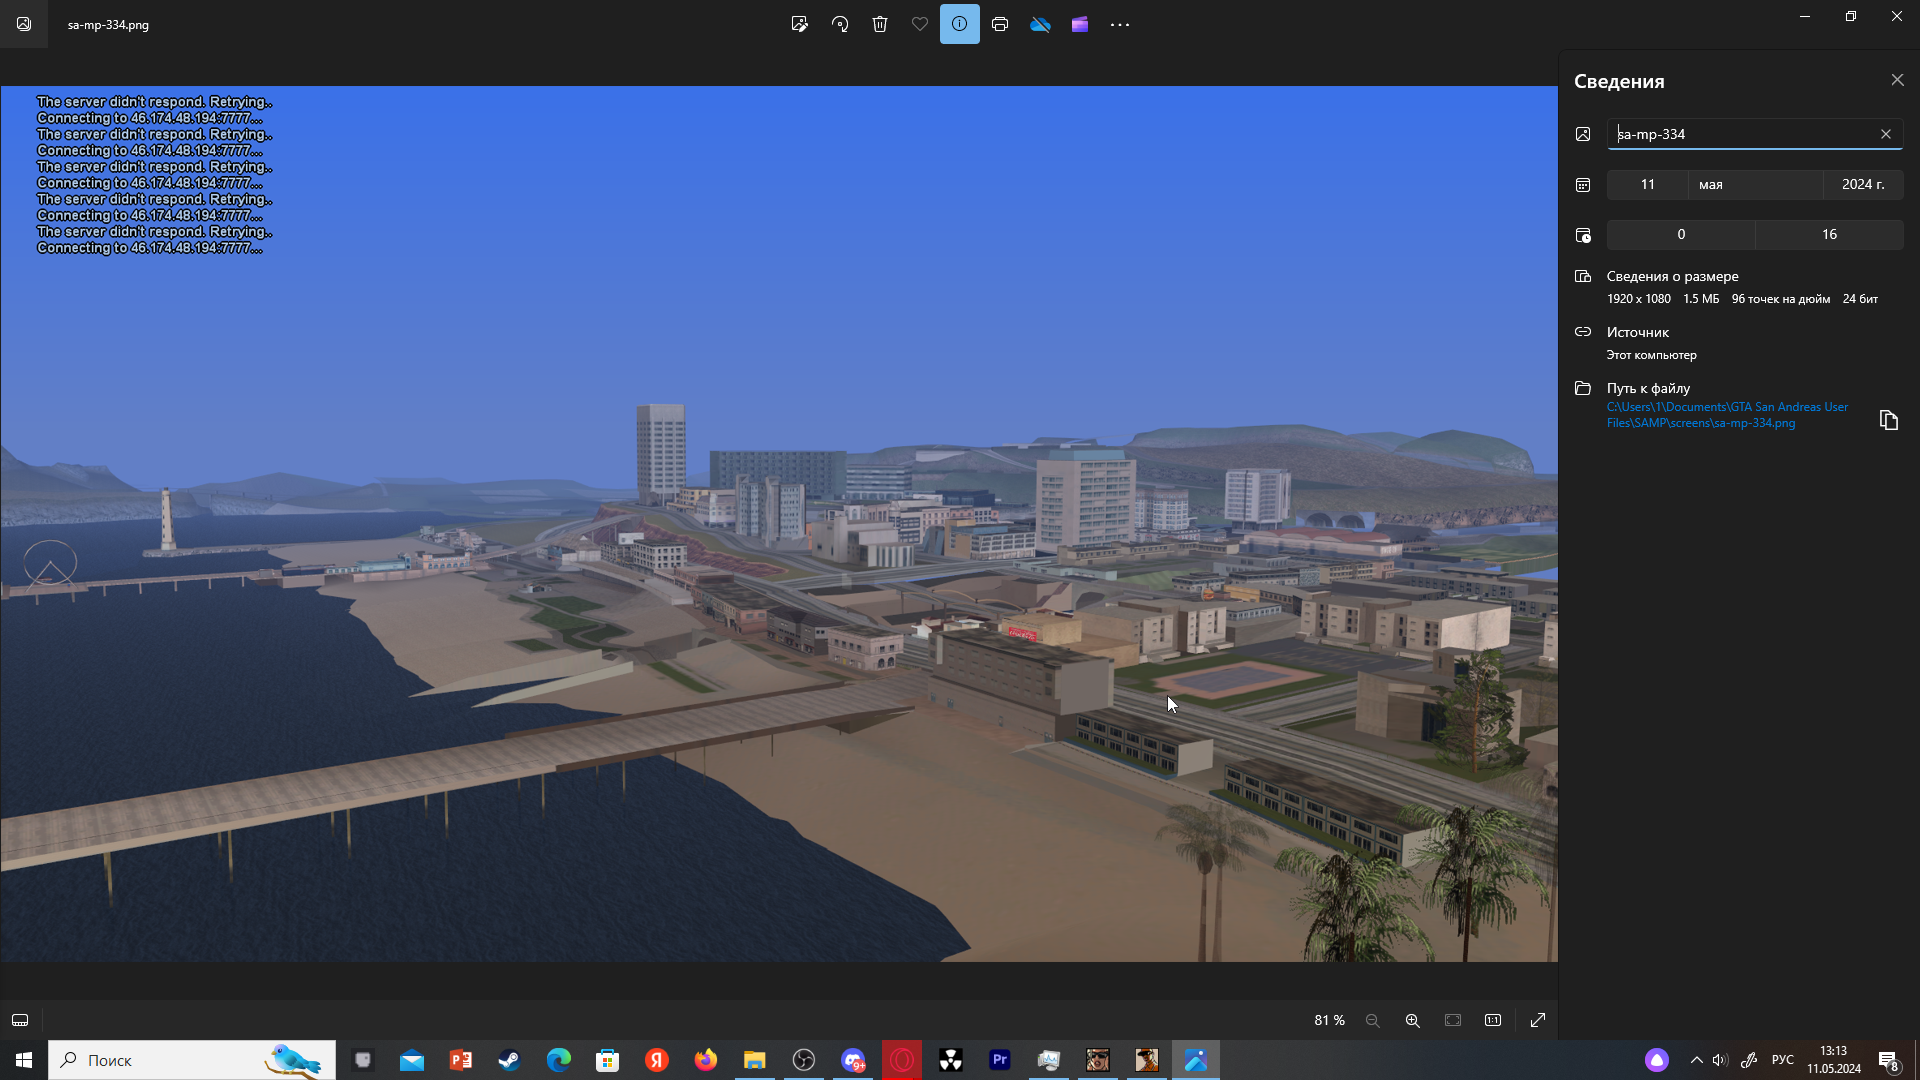Print the image with the printer icon
Image resolution: width=1920 pixels, height=1080 pixels.
[1000, 24]
